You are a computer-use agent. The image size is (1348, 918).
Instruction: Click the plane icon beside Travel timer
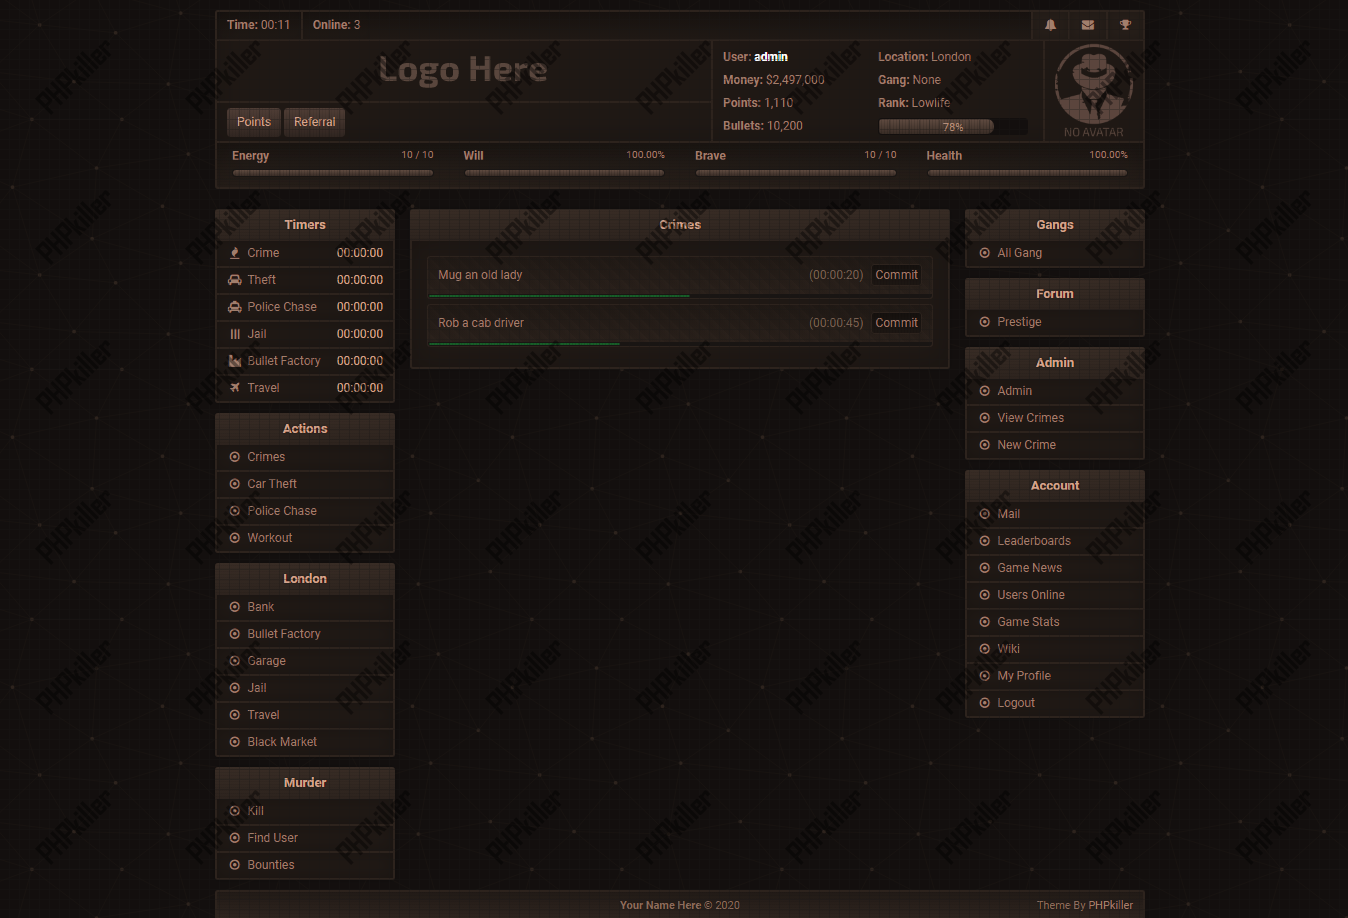(235, 388)
